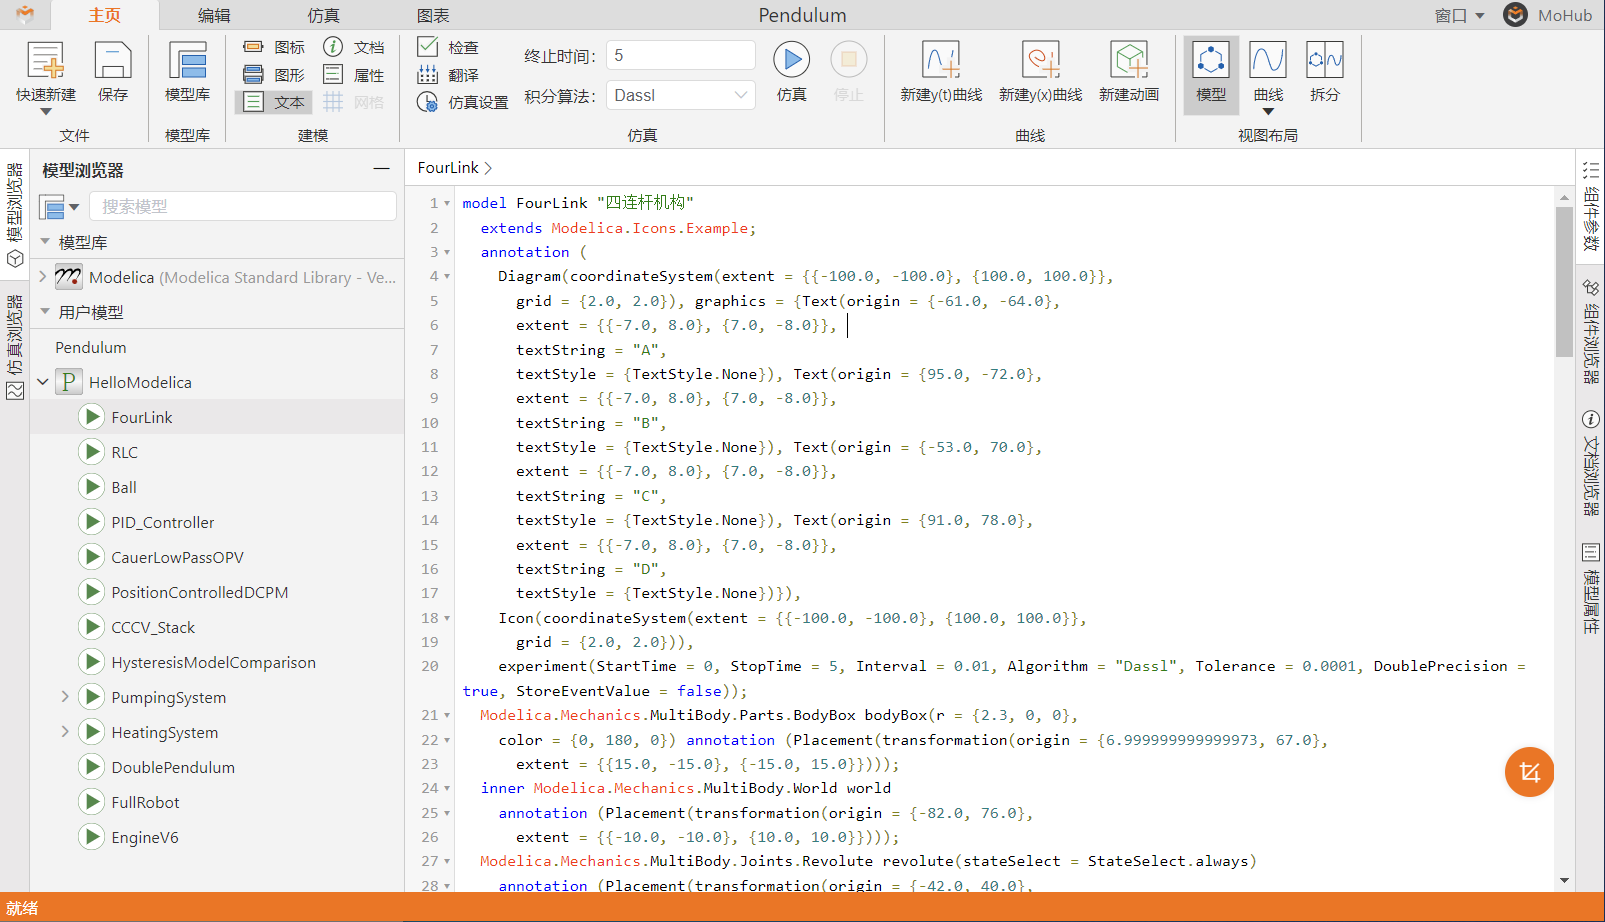Click the 新建动画 new animation icon
1605x922 pixels.
click(1129, 61)
